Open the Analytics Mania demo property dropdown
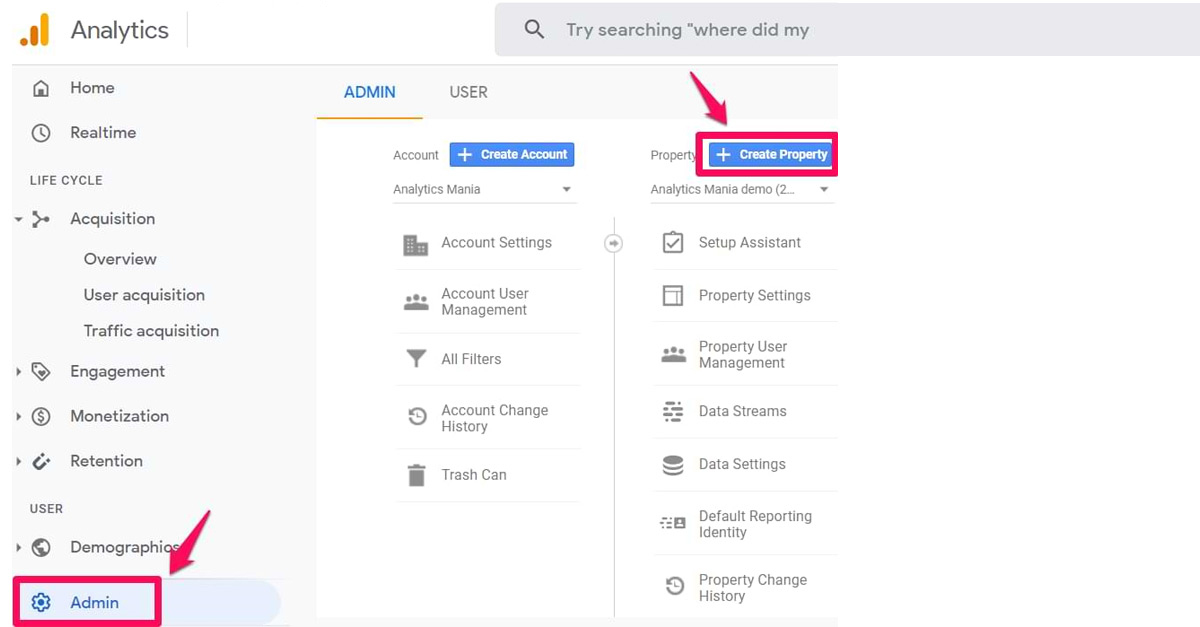 742,190
